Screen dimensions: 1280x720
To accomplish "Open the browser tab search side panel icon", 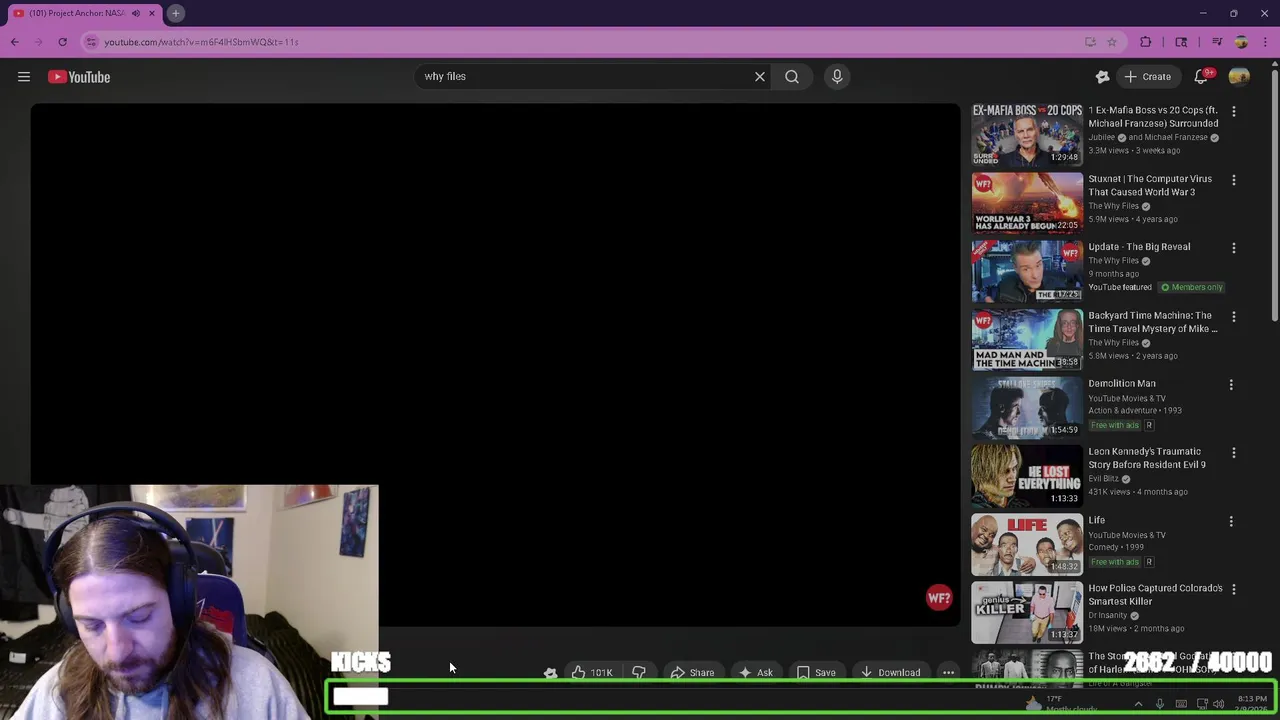I will tap(1181, 42).
